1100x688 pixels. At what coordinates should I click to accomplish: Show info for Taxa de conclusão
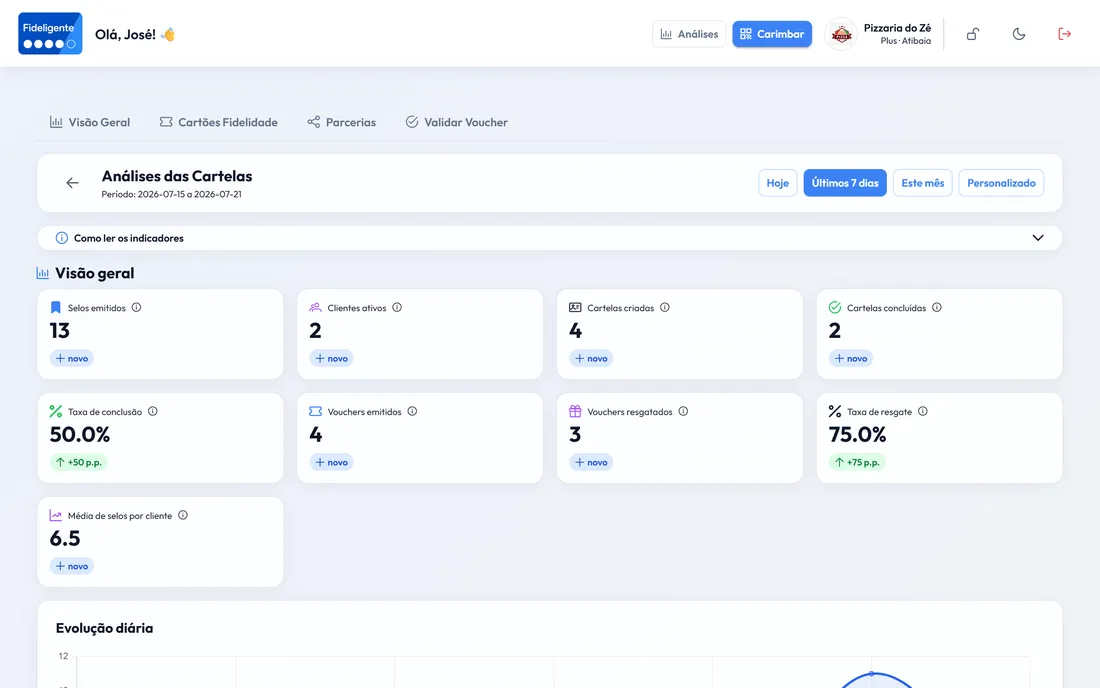152,411
